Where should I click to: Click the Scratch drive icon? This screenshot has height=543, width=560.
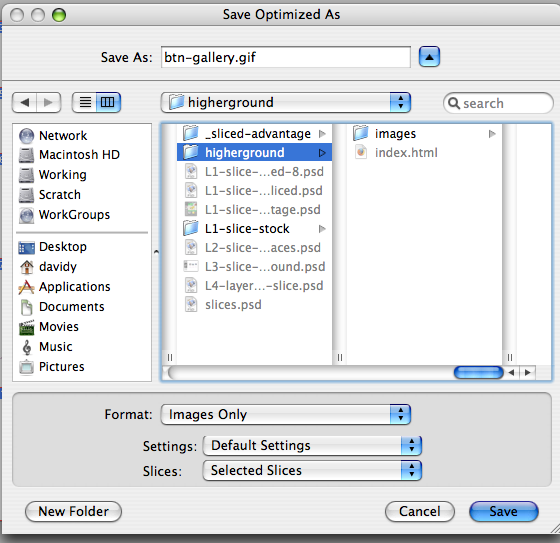[x=26, y=195]
